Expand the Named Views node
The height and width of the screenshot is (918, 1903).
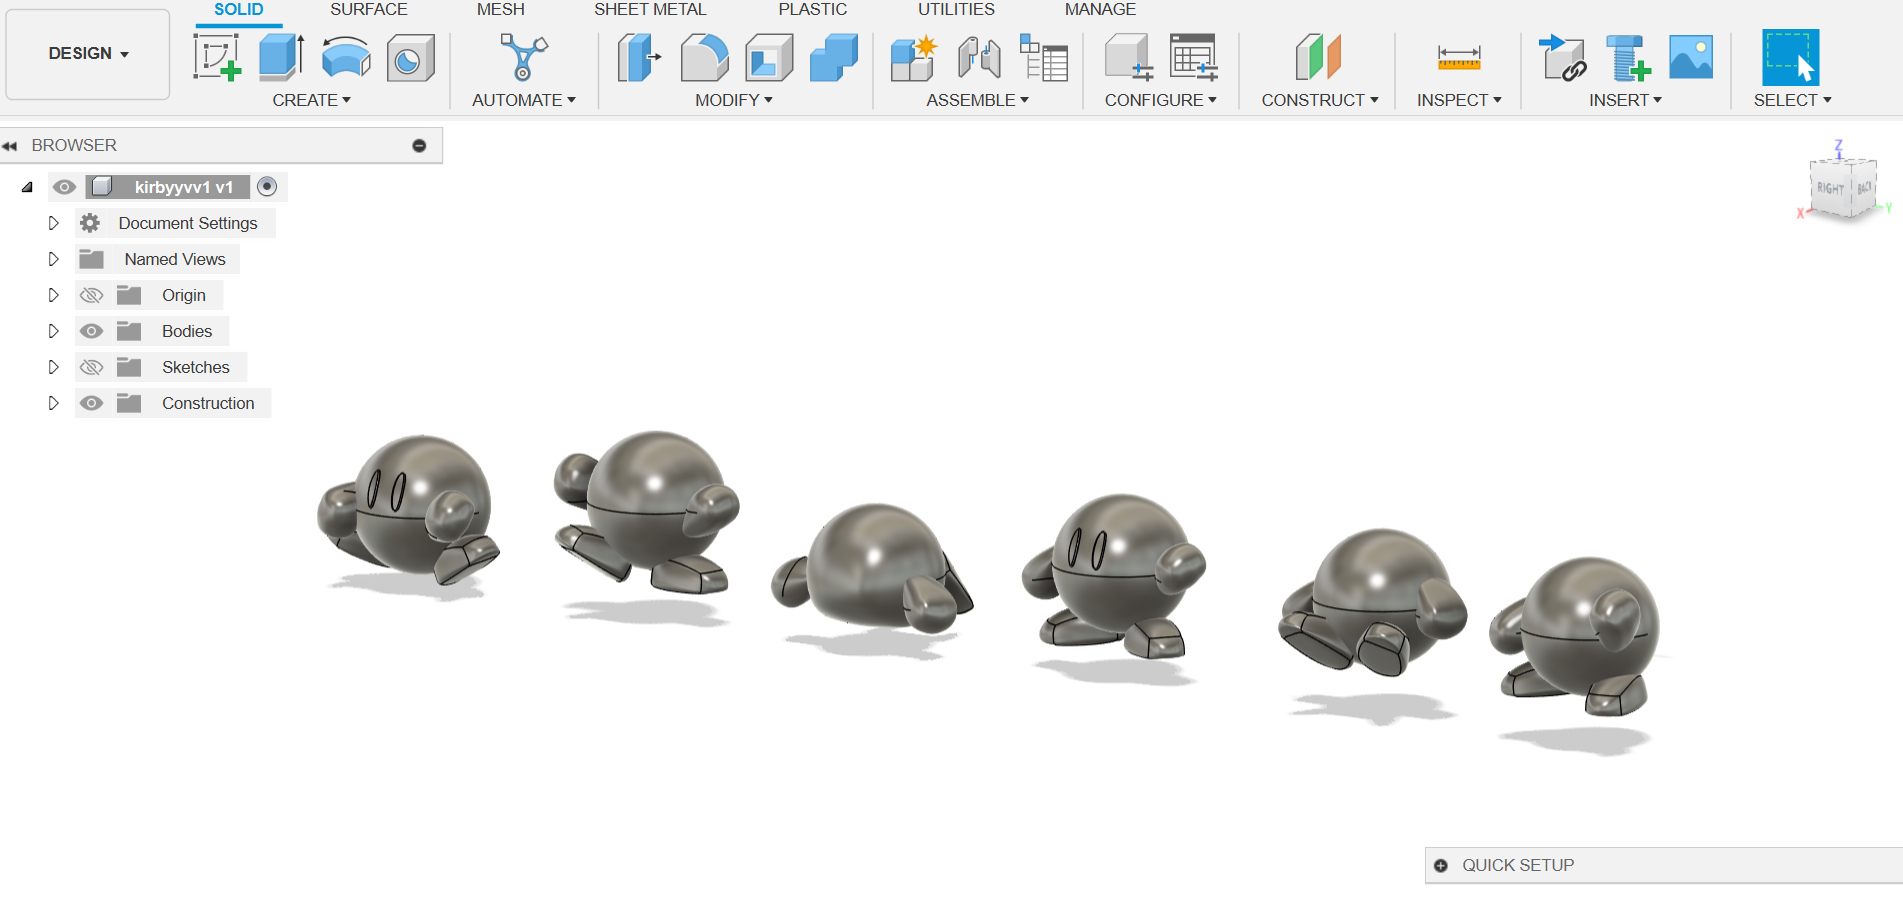coord(54,259)
